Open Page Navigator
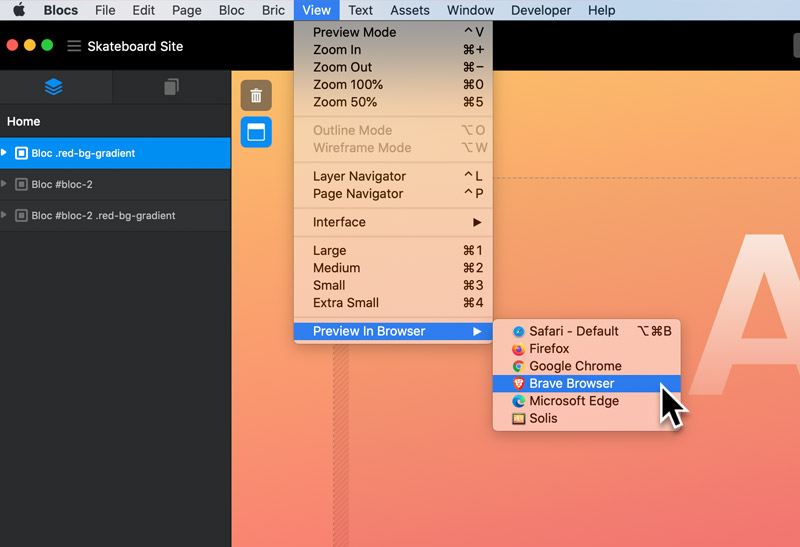Viewport: 800px width, 547px height. 393,193
